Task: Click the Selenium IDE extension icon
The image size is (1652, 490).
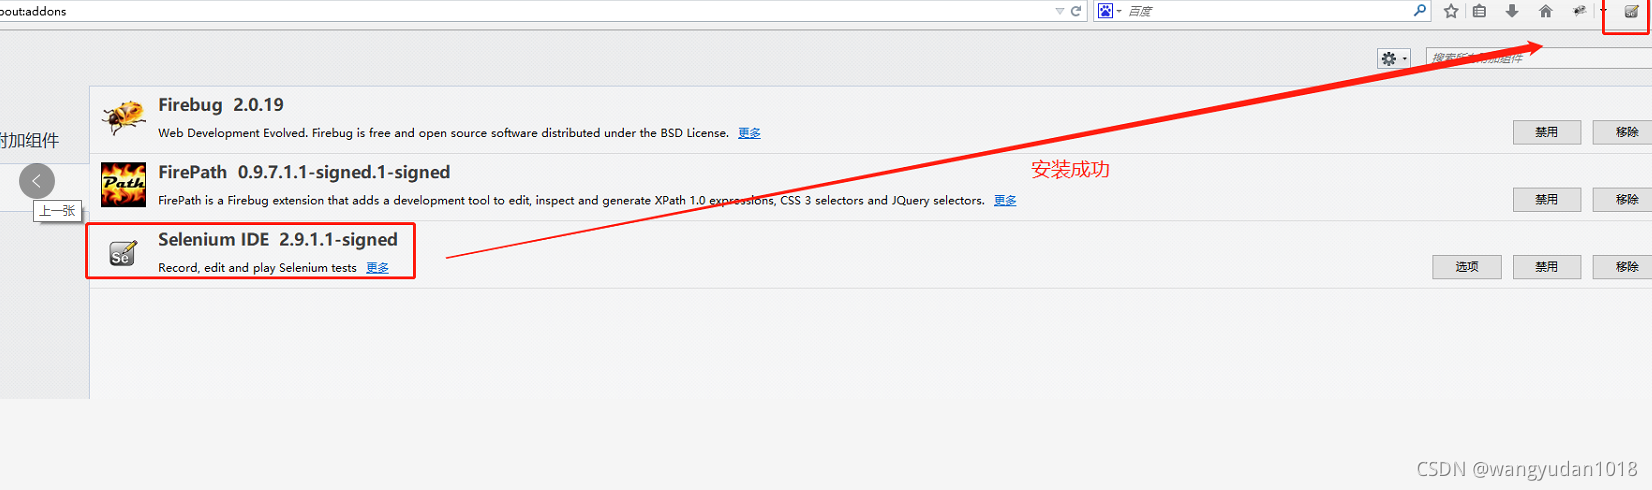Action: (122, 253)
